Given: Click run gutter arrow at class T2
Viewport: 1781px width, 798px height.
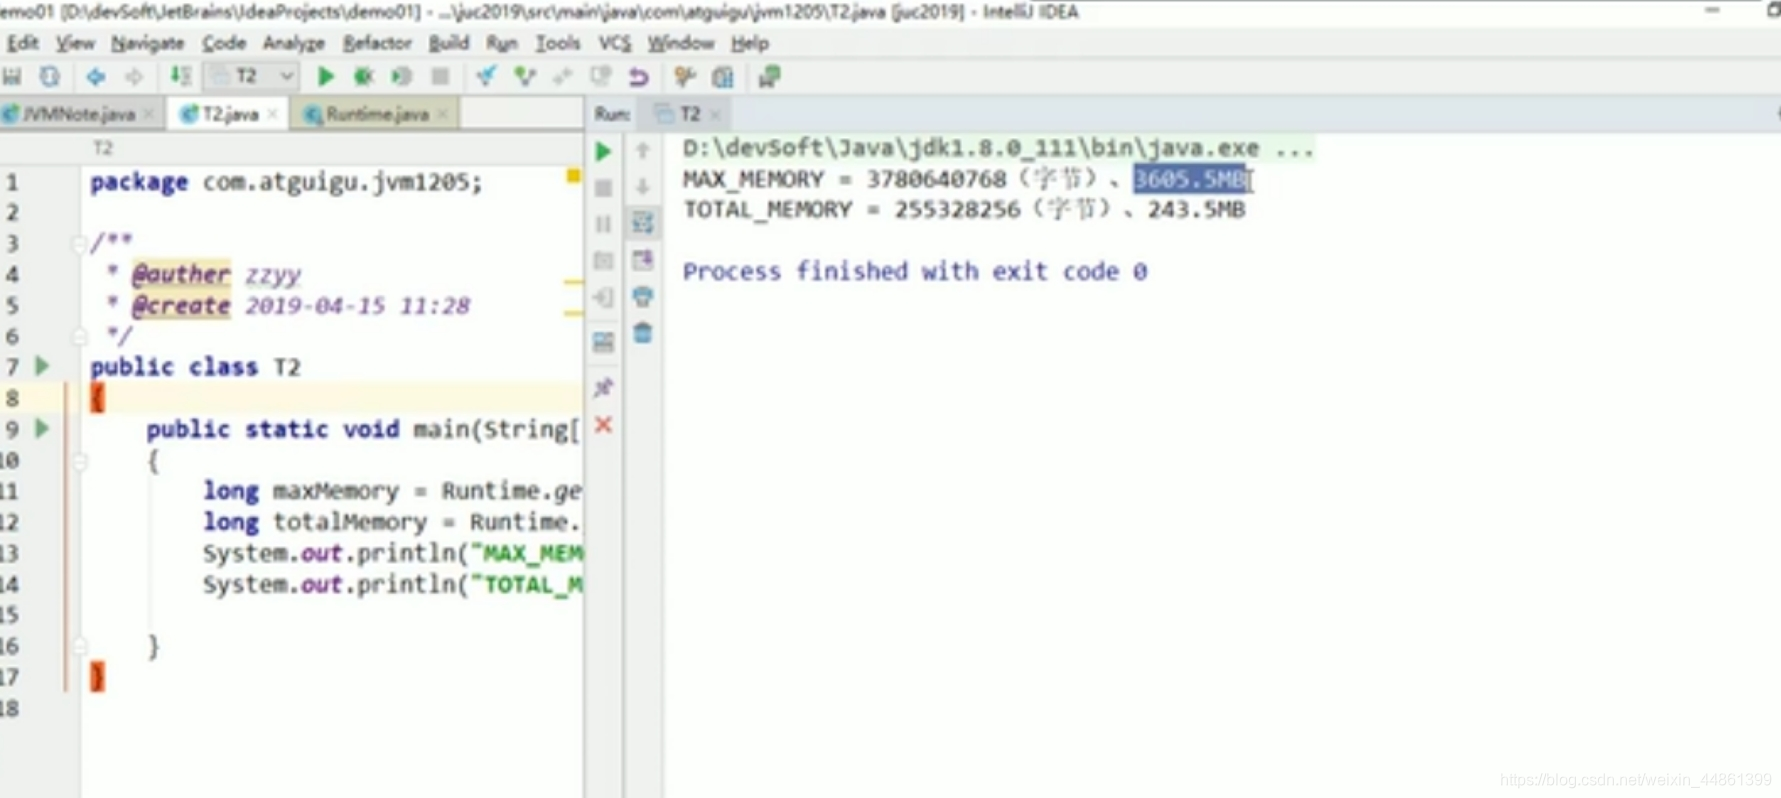Looking at the screenshot, I should point(42,366).
